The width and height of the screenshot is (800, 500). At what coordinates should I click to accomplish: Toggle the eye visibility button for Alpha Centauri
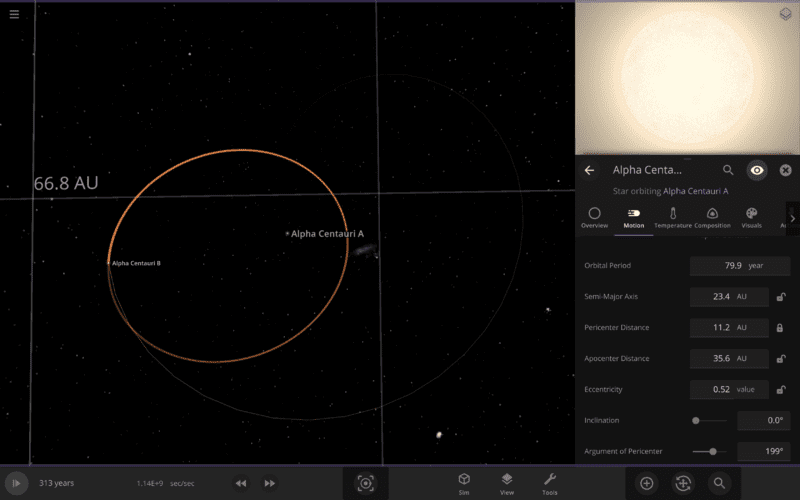(757, 171)
